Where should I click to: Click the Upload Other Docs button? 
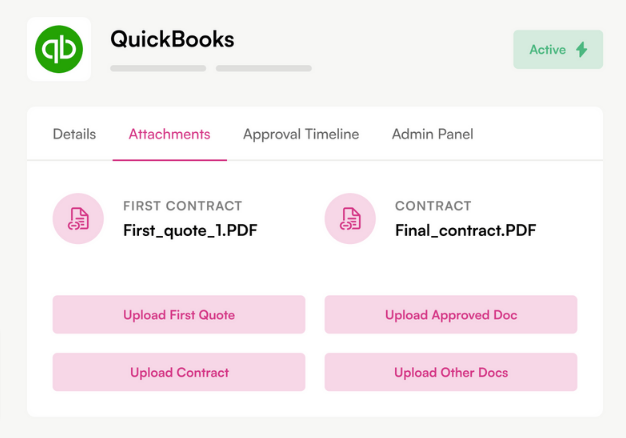[451, 372]
